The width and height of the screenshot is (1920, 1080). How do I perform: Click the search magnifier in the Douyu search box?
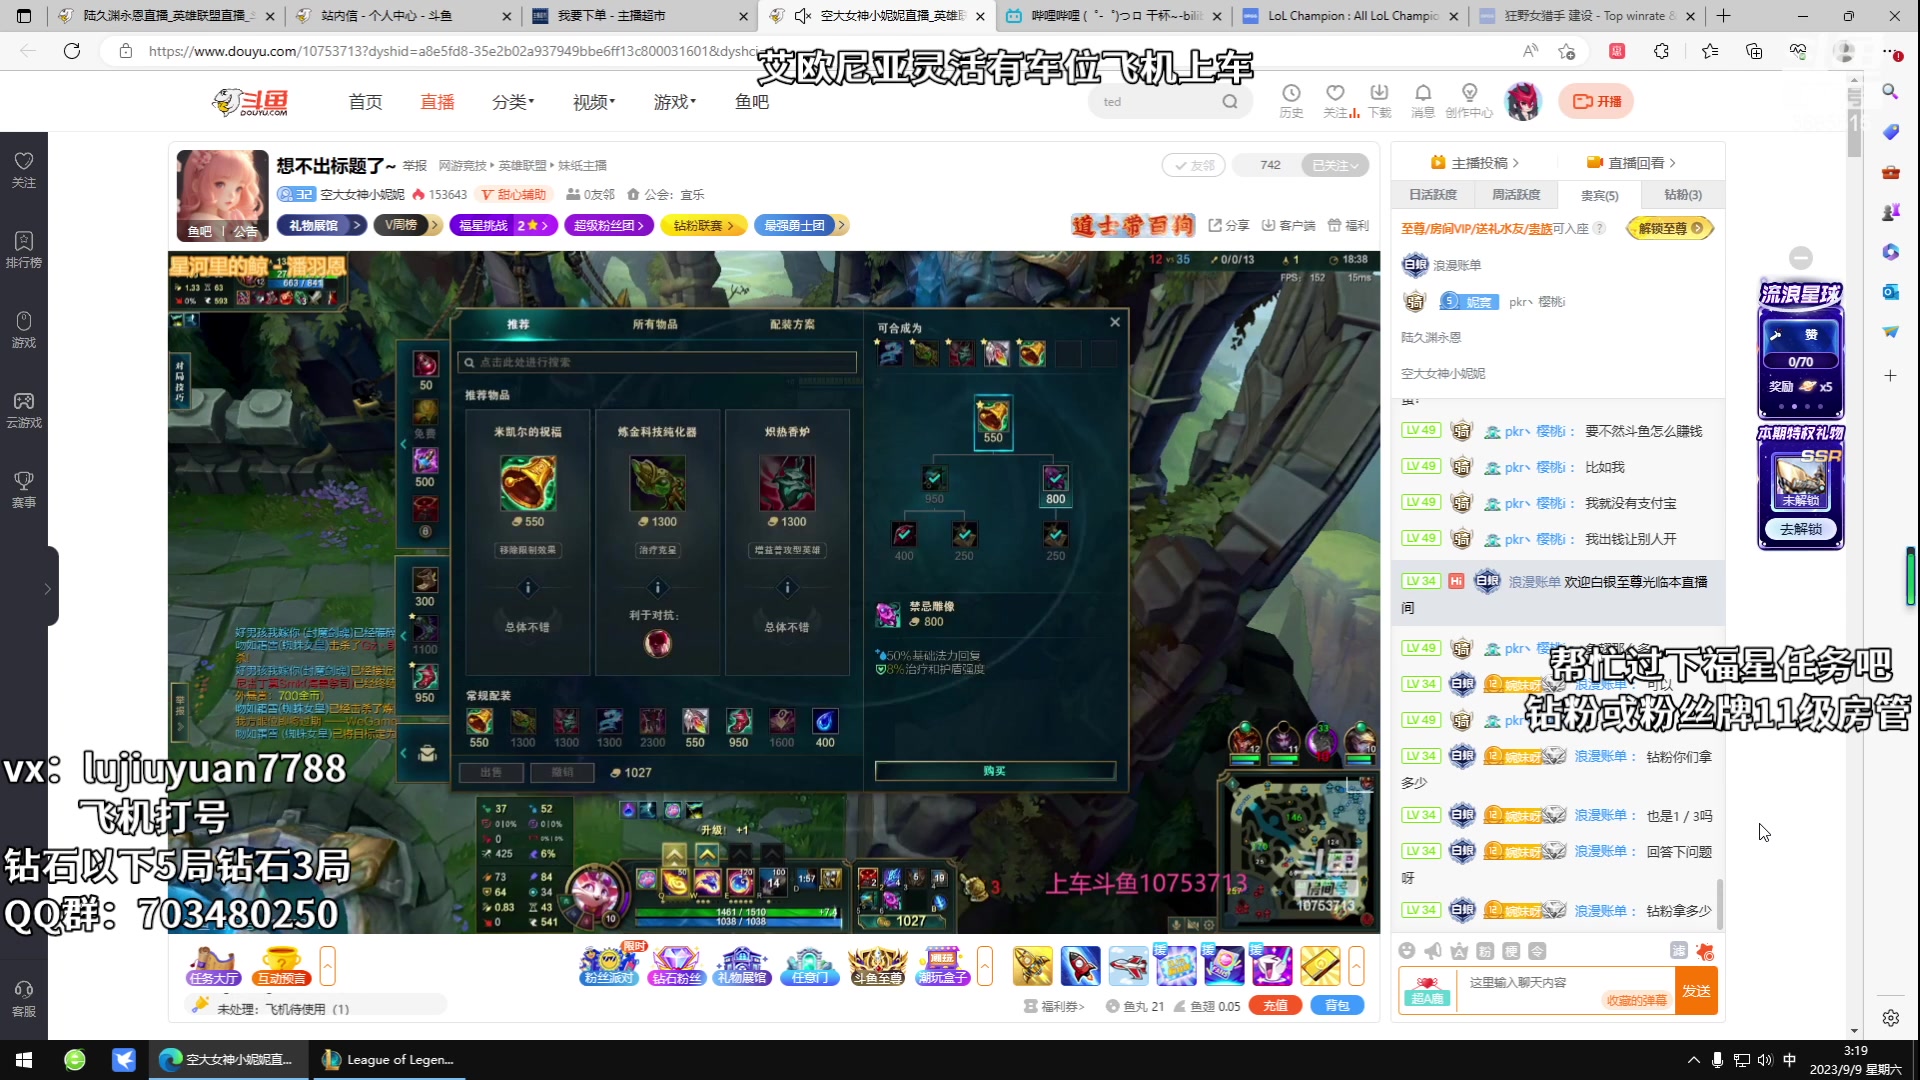coord(1230,102)
